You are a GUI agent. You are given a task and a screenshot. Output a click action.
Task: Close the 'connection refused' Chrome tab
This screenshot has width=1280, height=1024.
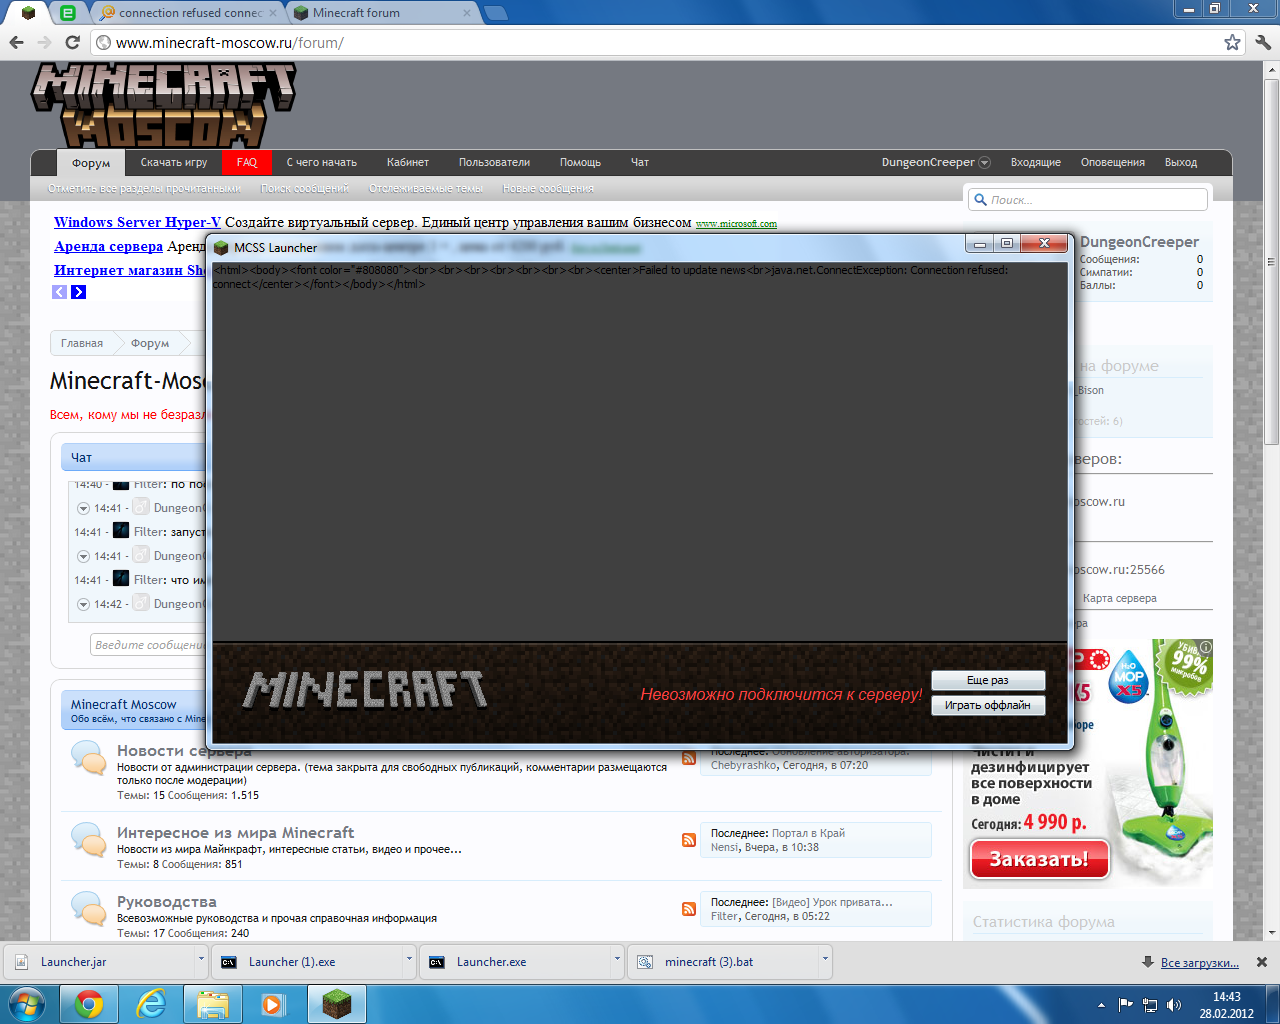(273, 13)
